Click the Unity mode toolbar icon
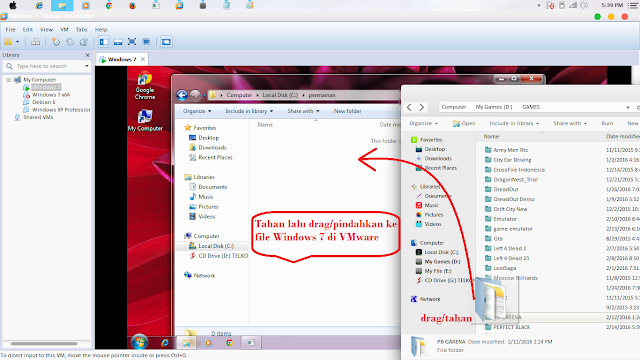This screenshot has width=640, height=360. (146, 42)
